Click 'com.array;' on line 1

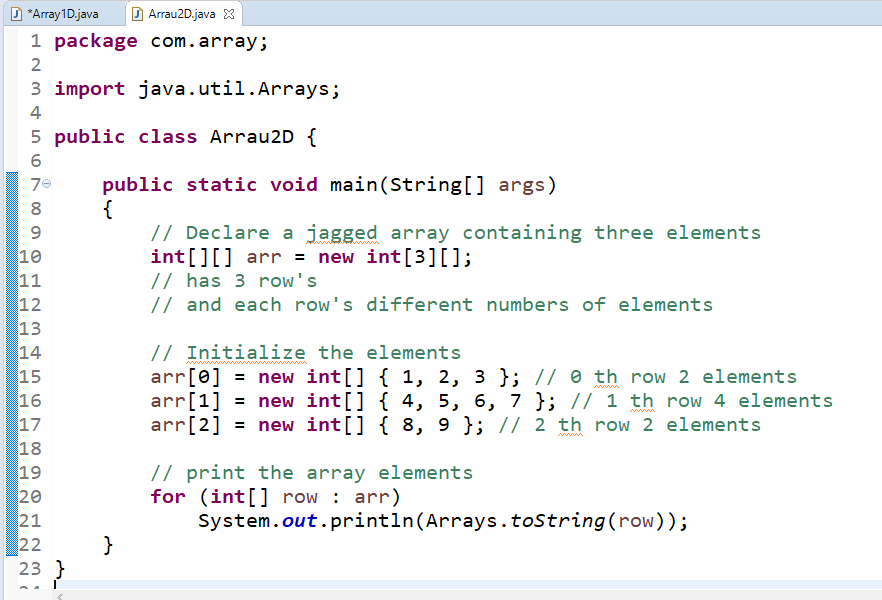209,41
